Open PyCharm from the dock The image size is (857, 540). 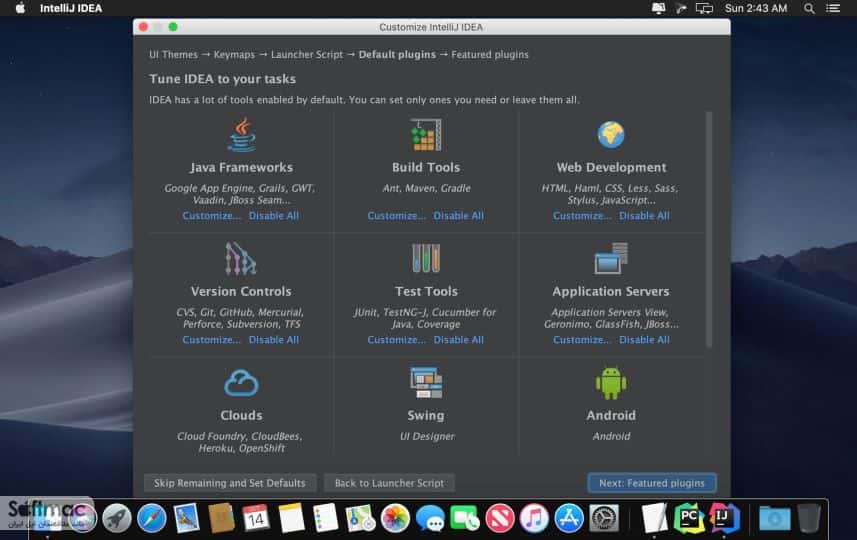(689, 517)
